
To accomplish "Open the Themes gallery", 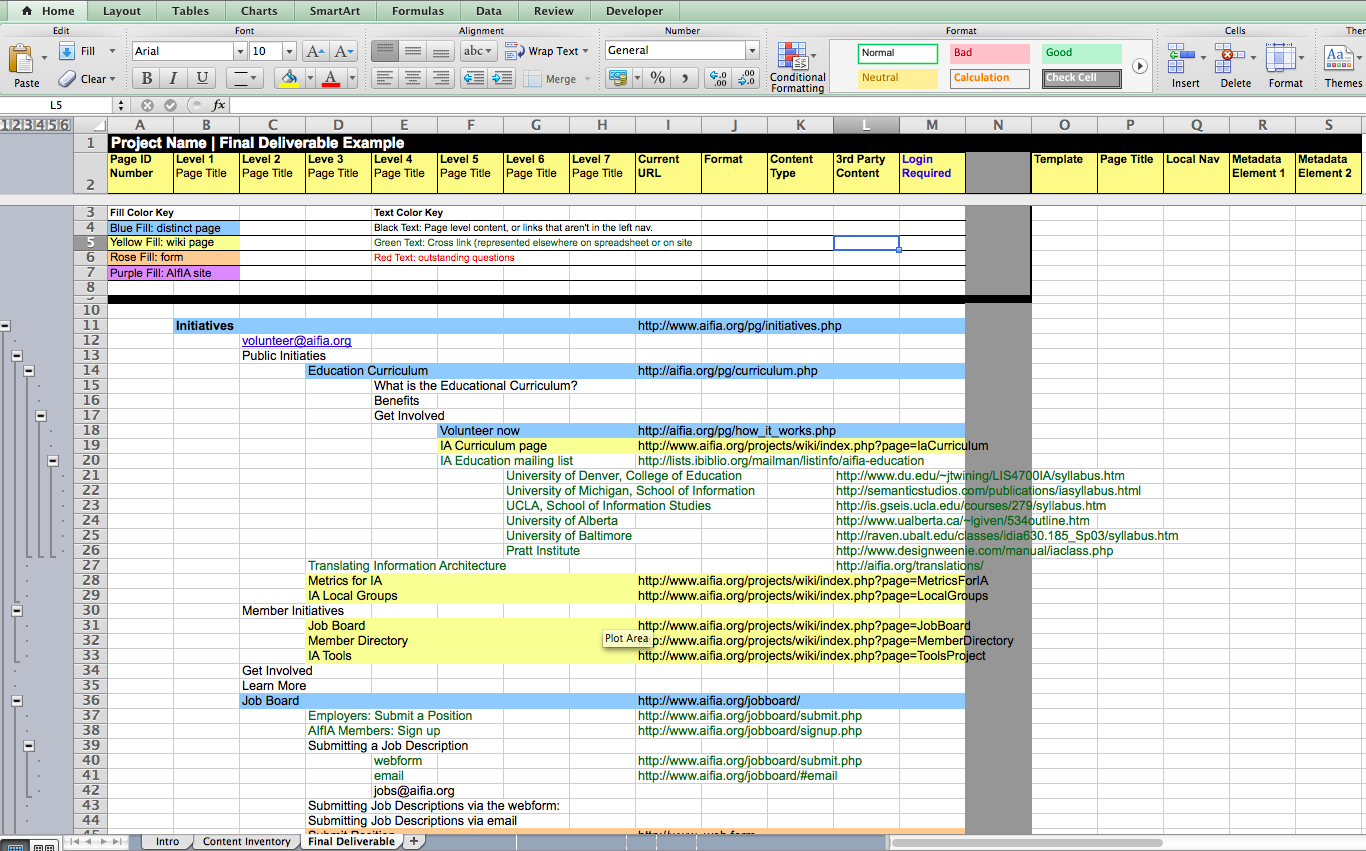I will (x=1343, y=66).
